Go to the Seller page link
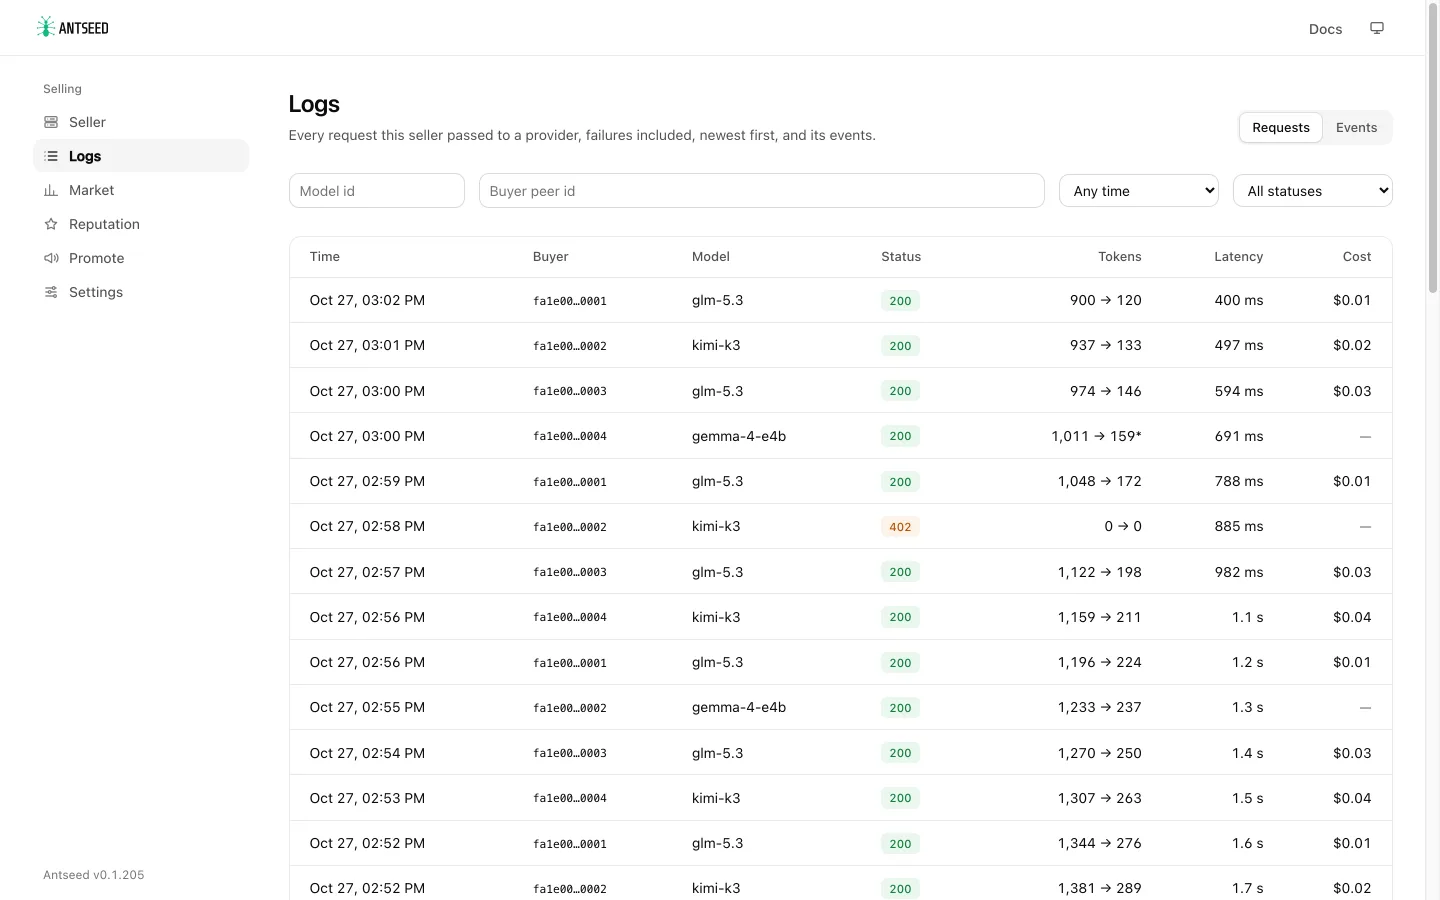This screenshot has height=900, width=1440. coord(141,122)
